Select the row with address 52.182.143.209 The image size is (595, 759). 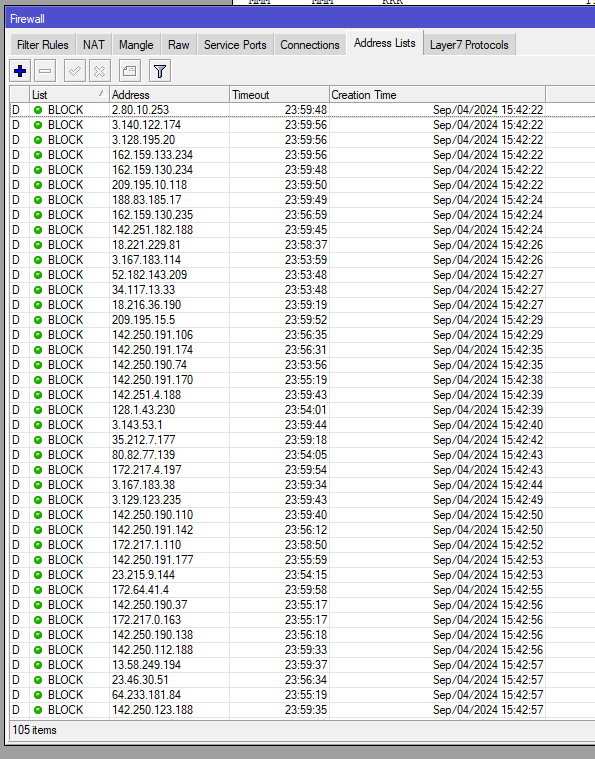pyautogui.click(x=302, y=275)
